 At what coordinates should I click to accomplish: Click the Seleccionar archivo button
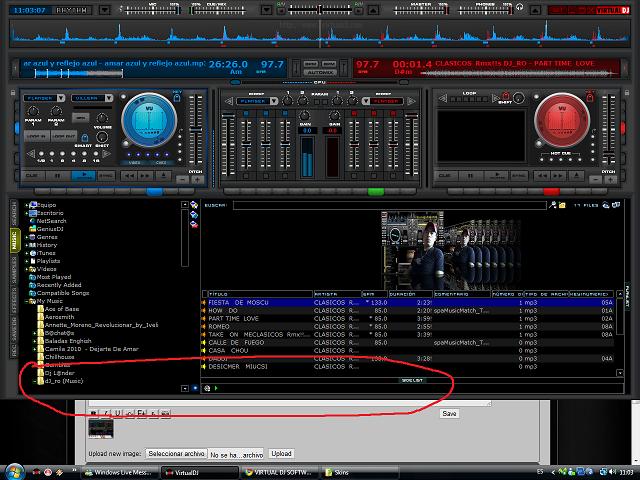176,453
